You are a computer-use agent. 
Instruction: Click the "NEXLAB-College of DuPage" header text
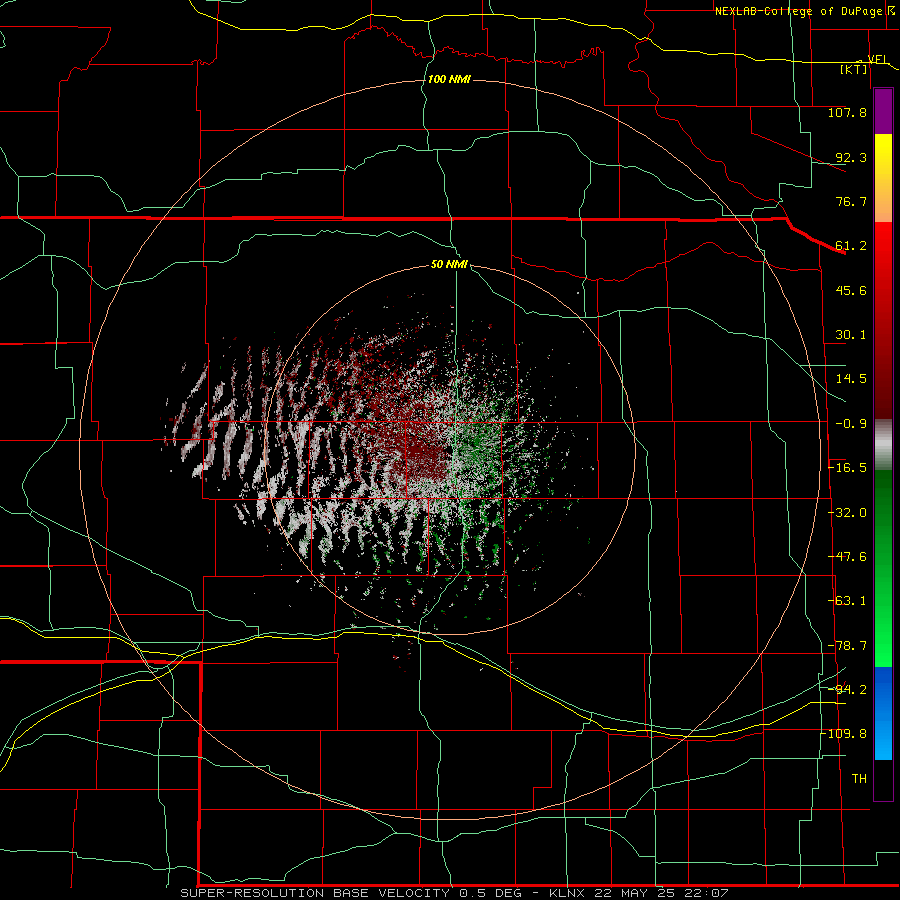pos(800,11)
